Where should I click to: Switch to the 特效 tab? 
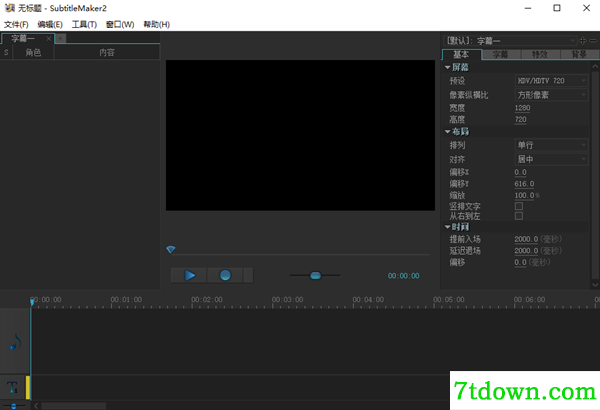coord(540,54)
